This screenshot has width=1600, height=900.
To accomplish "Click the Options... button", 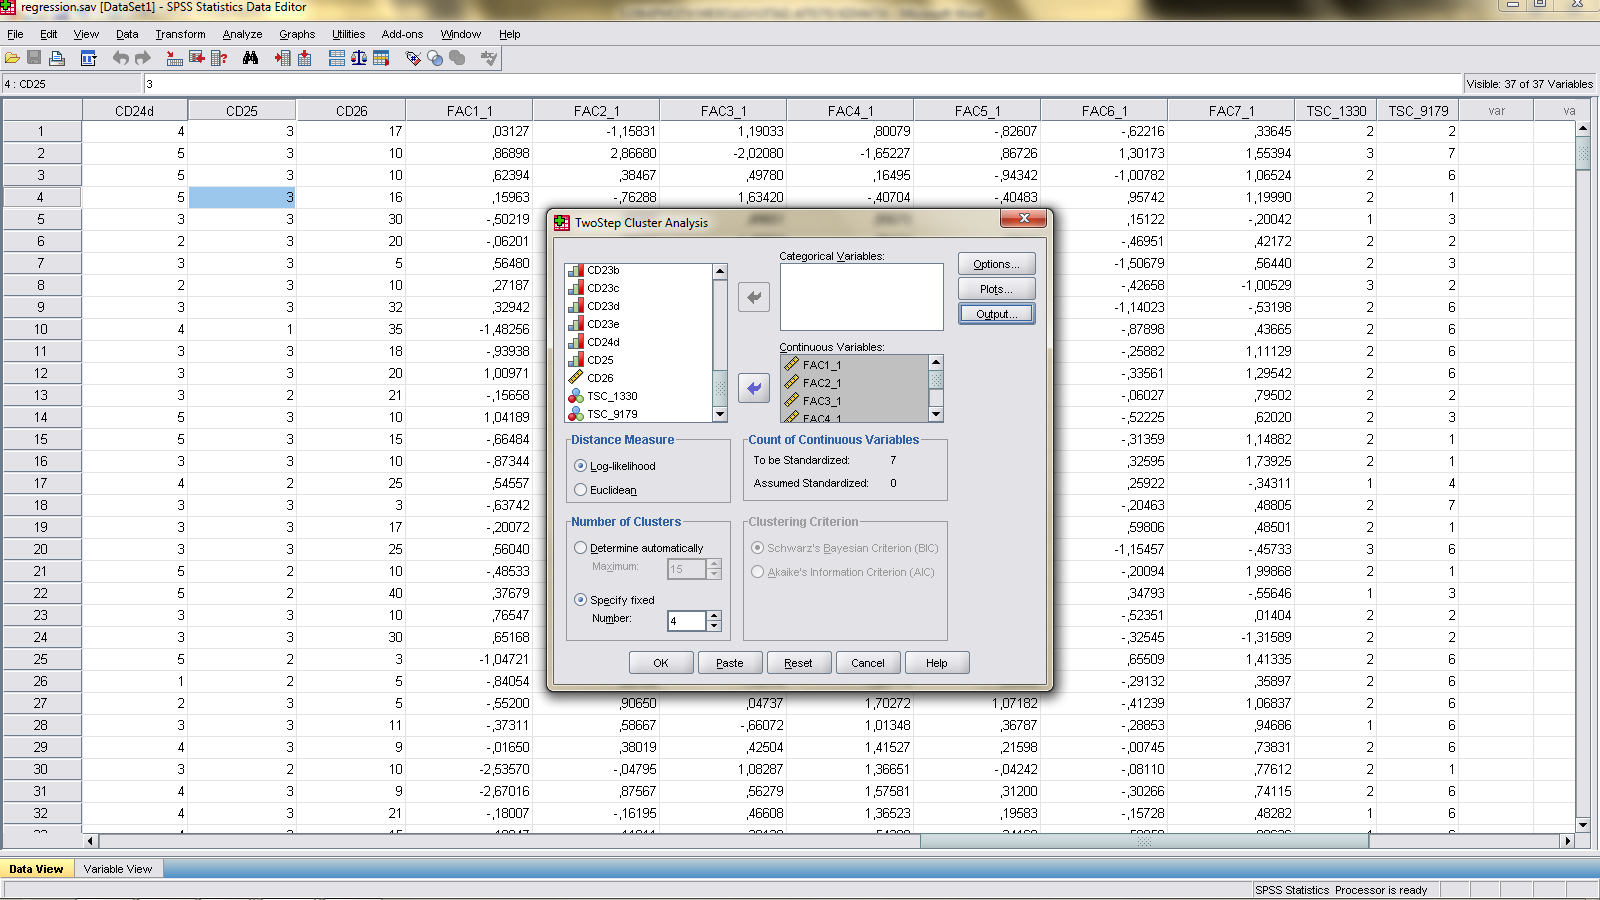I will pyautogui.click(x=996, y=264).
